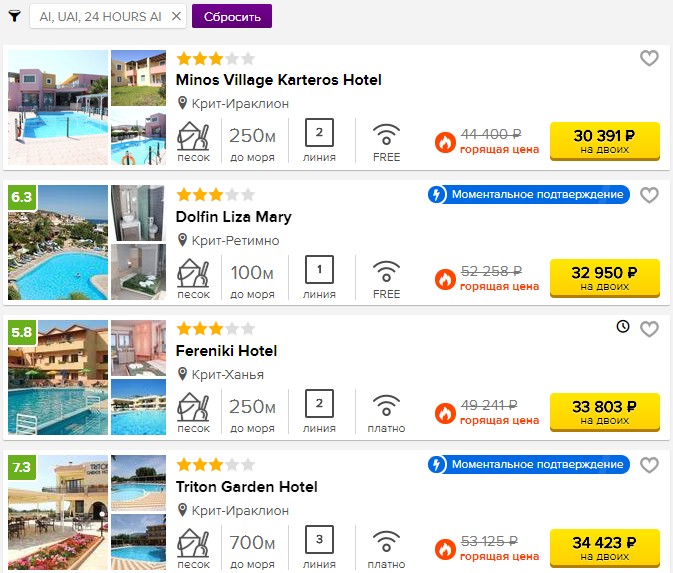Select the 30 391 ₽ price button
Screen dimensions: 673x573
pyautogui.click(x=605, y=141)
